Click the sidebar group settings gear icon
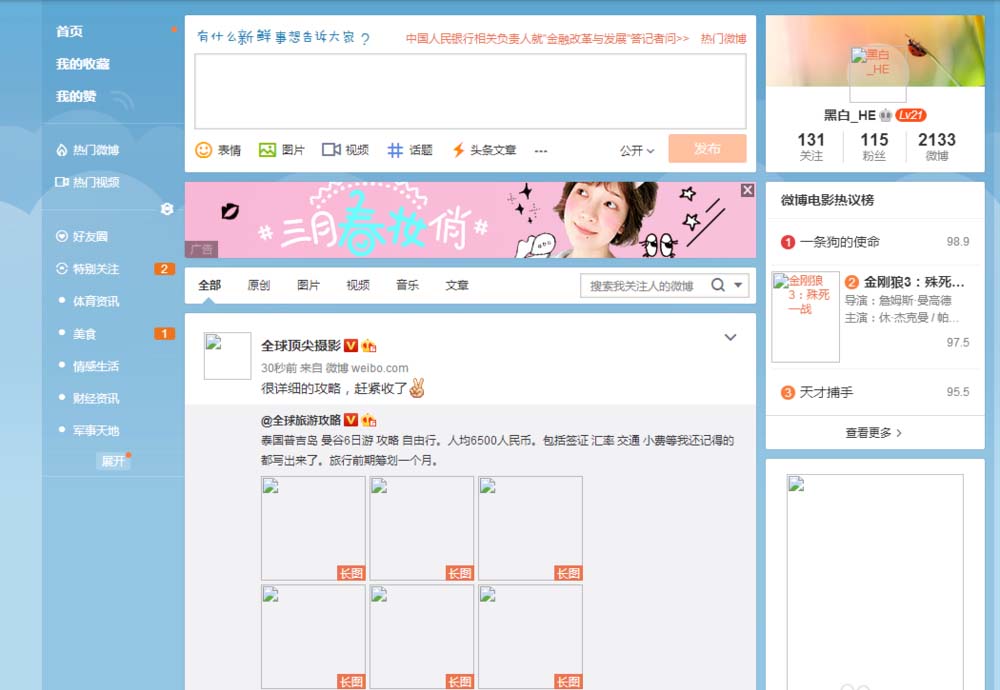 (x=167, y=209)
